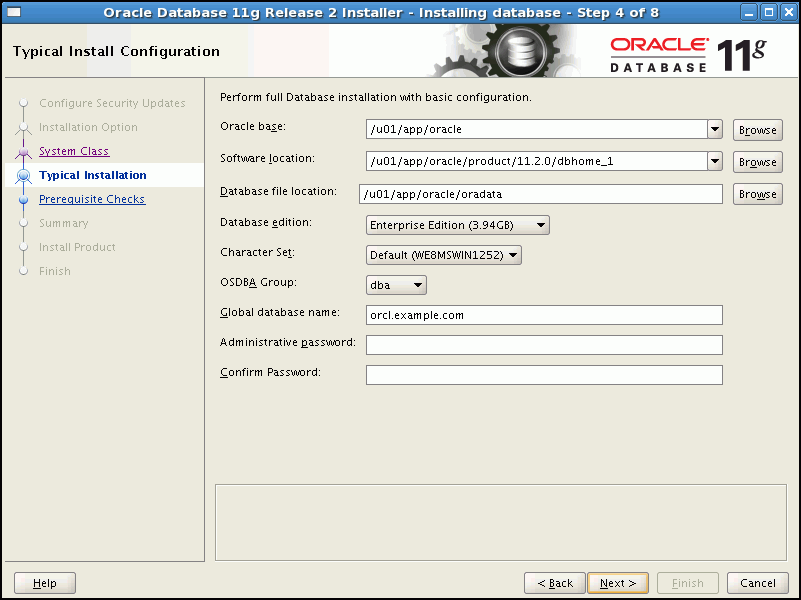Click the Next button
Viewport: 801px width, 600px height.
(617, 583)
